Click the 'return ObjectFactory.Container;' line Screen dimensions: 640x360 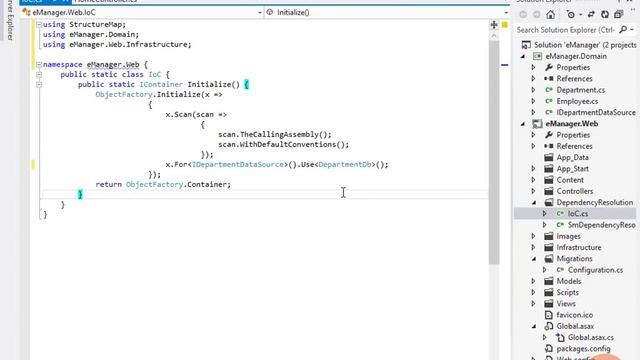pos(163,184)
